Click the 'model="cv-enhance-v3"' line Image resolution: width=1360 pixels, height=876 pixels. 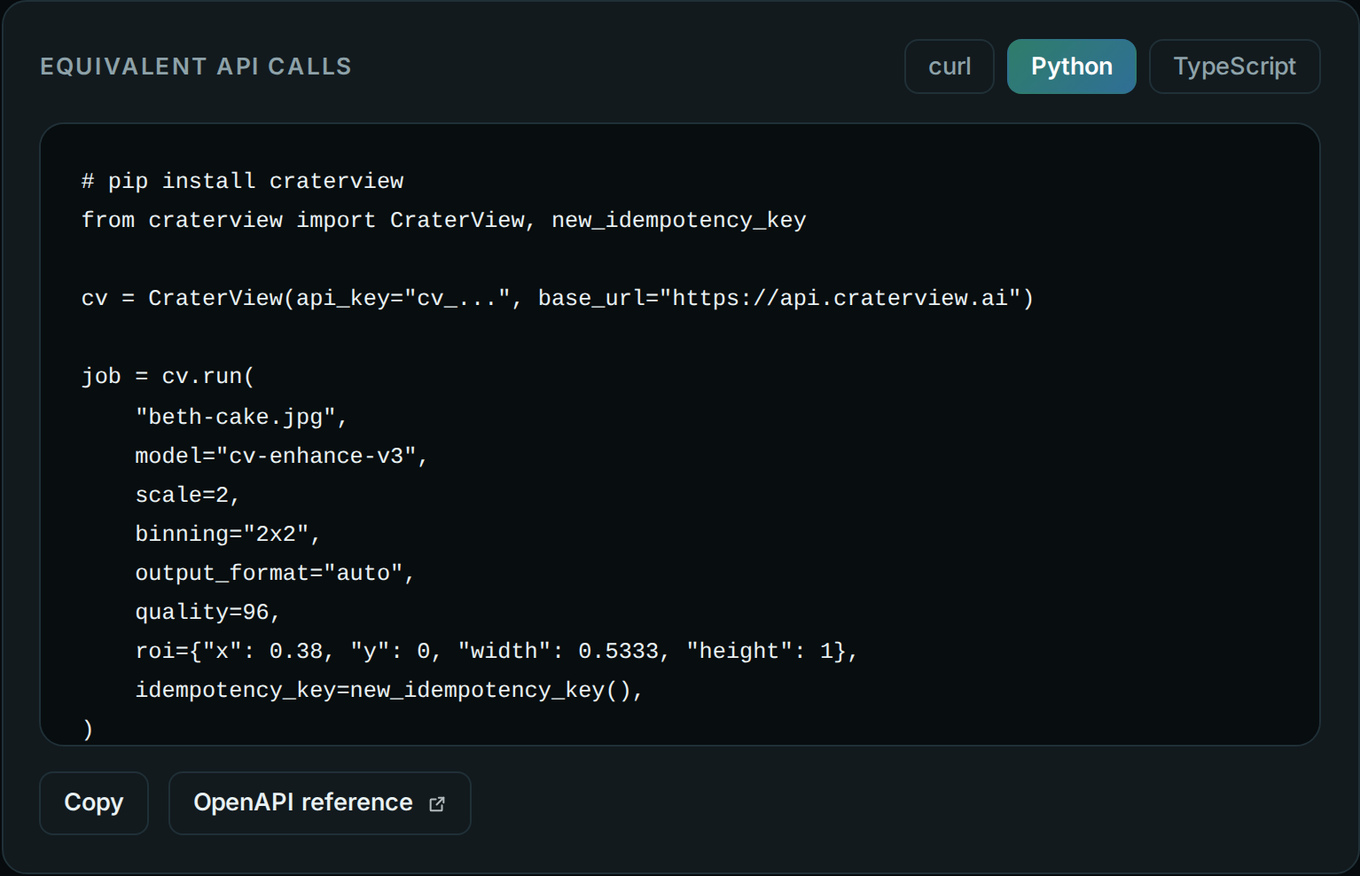(x=282, y=455)
